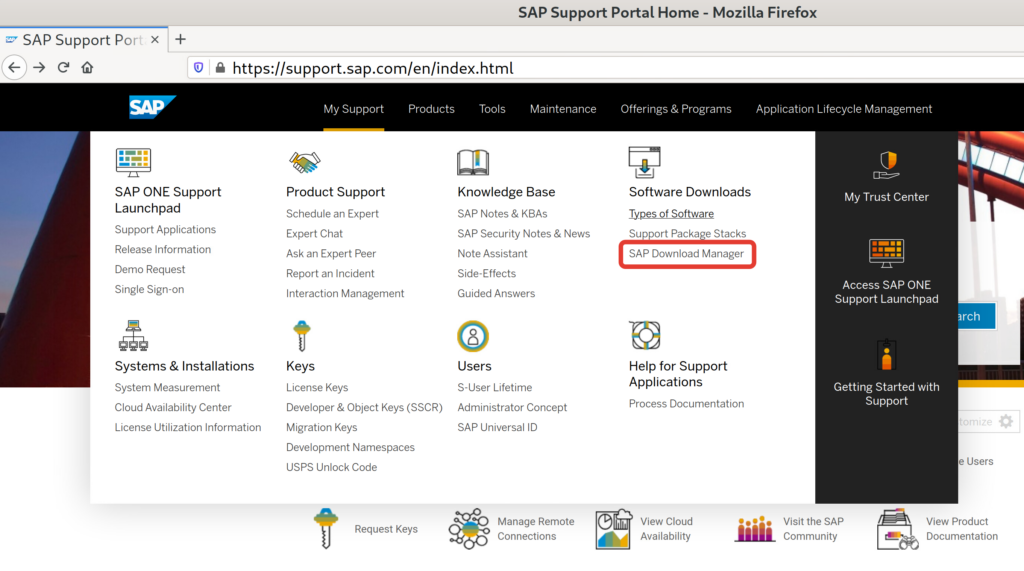1024x571 pixels.
Task: Click the Keys section key icon
Action: point(300,336)
